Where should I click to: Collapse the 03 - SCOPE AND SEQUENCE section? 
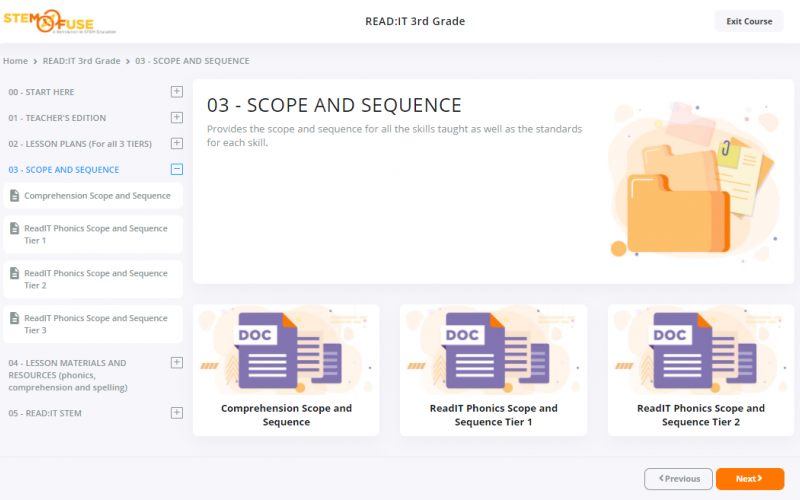177,170
